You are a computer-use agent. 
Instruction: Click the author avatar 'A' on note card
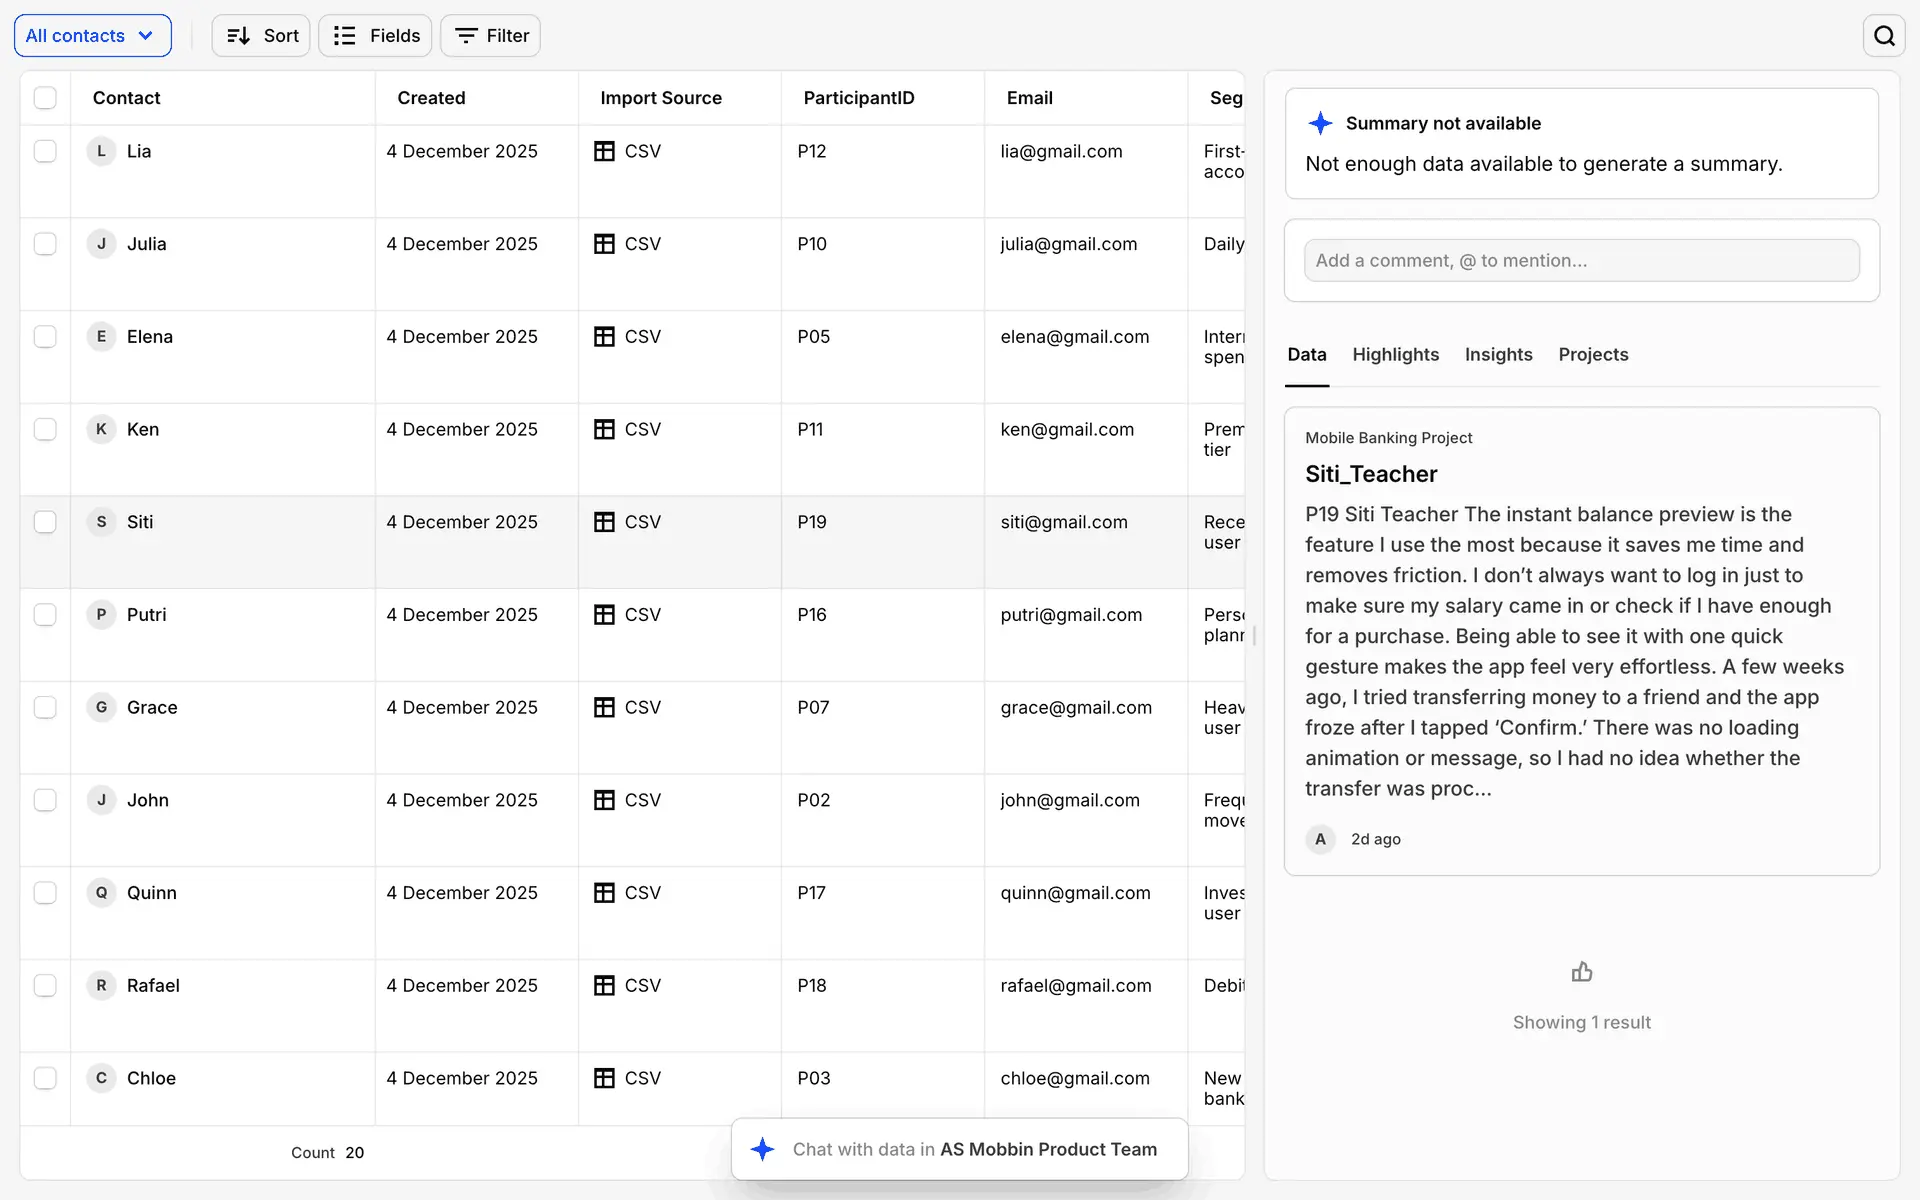tap(1320, 839)
